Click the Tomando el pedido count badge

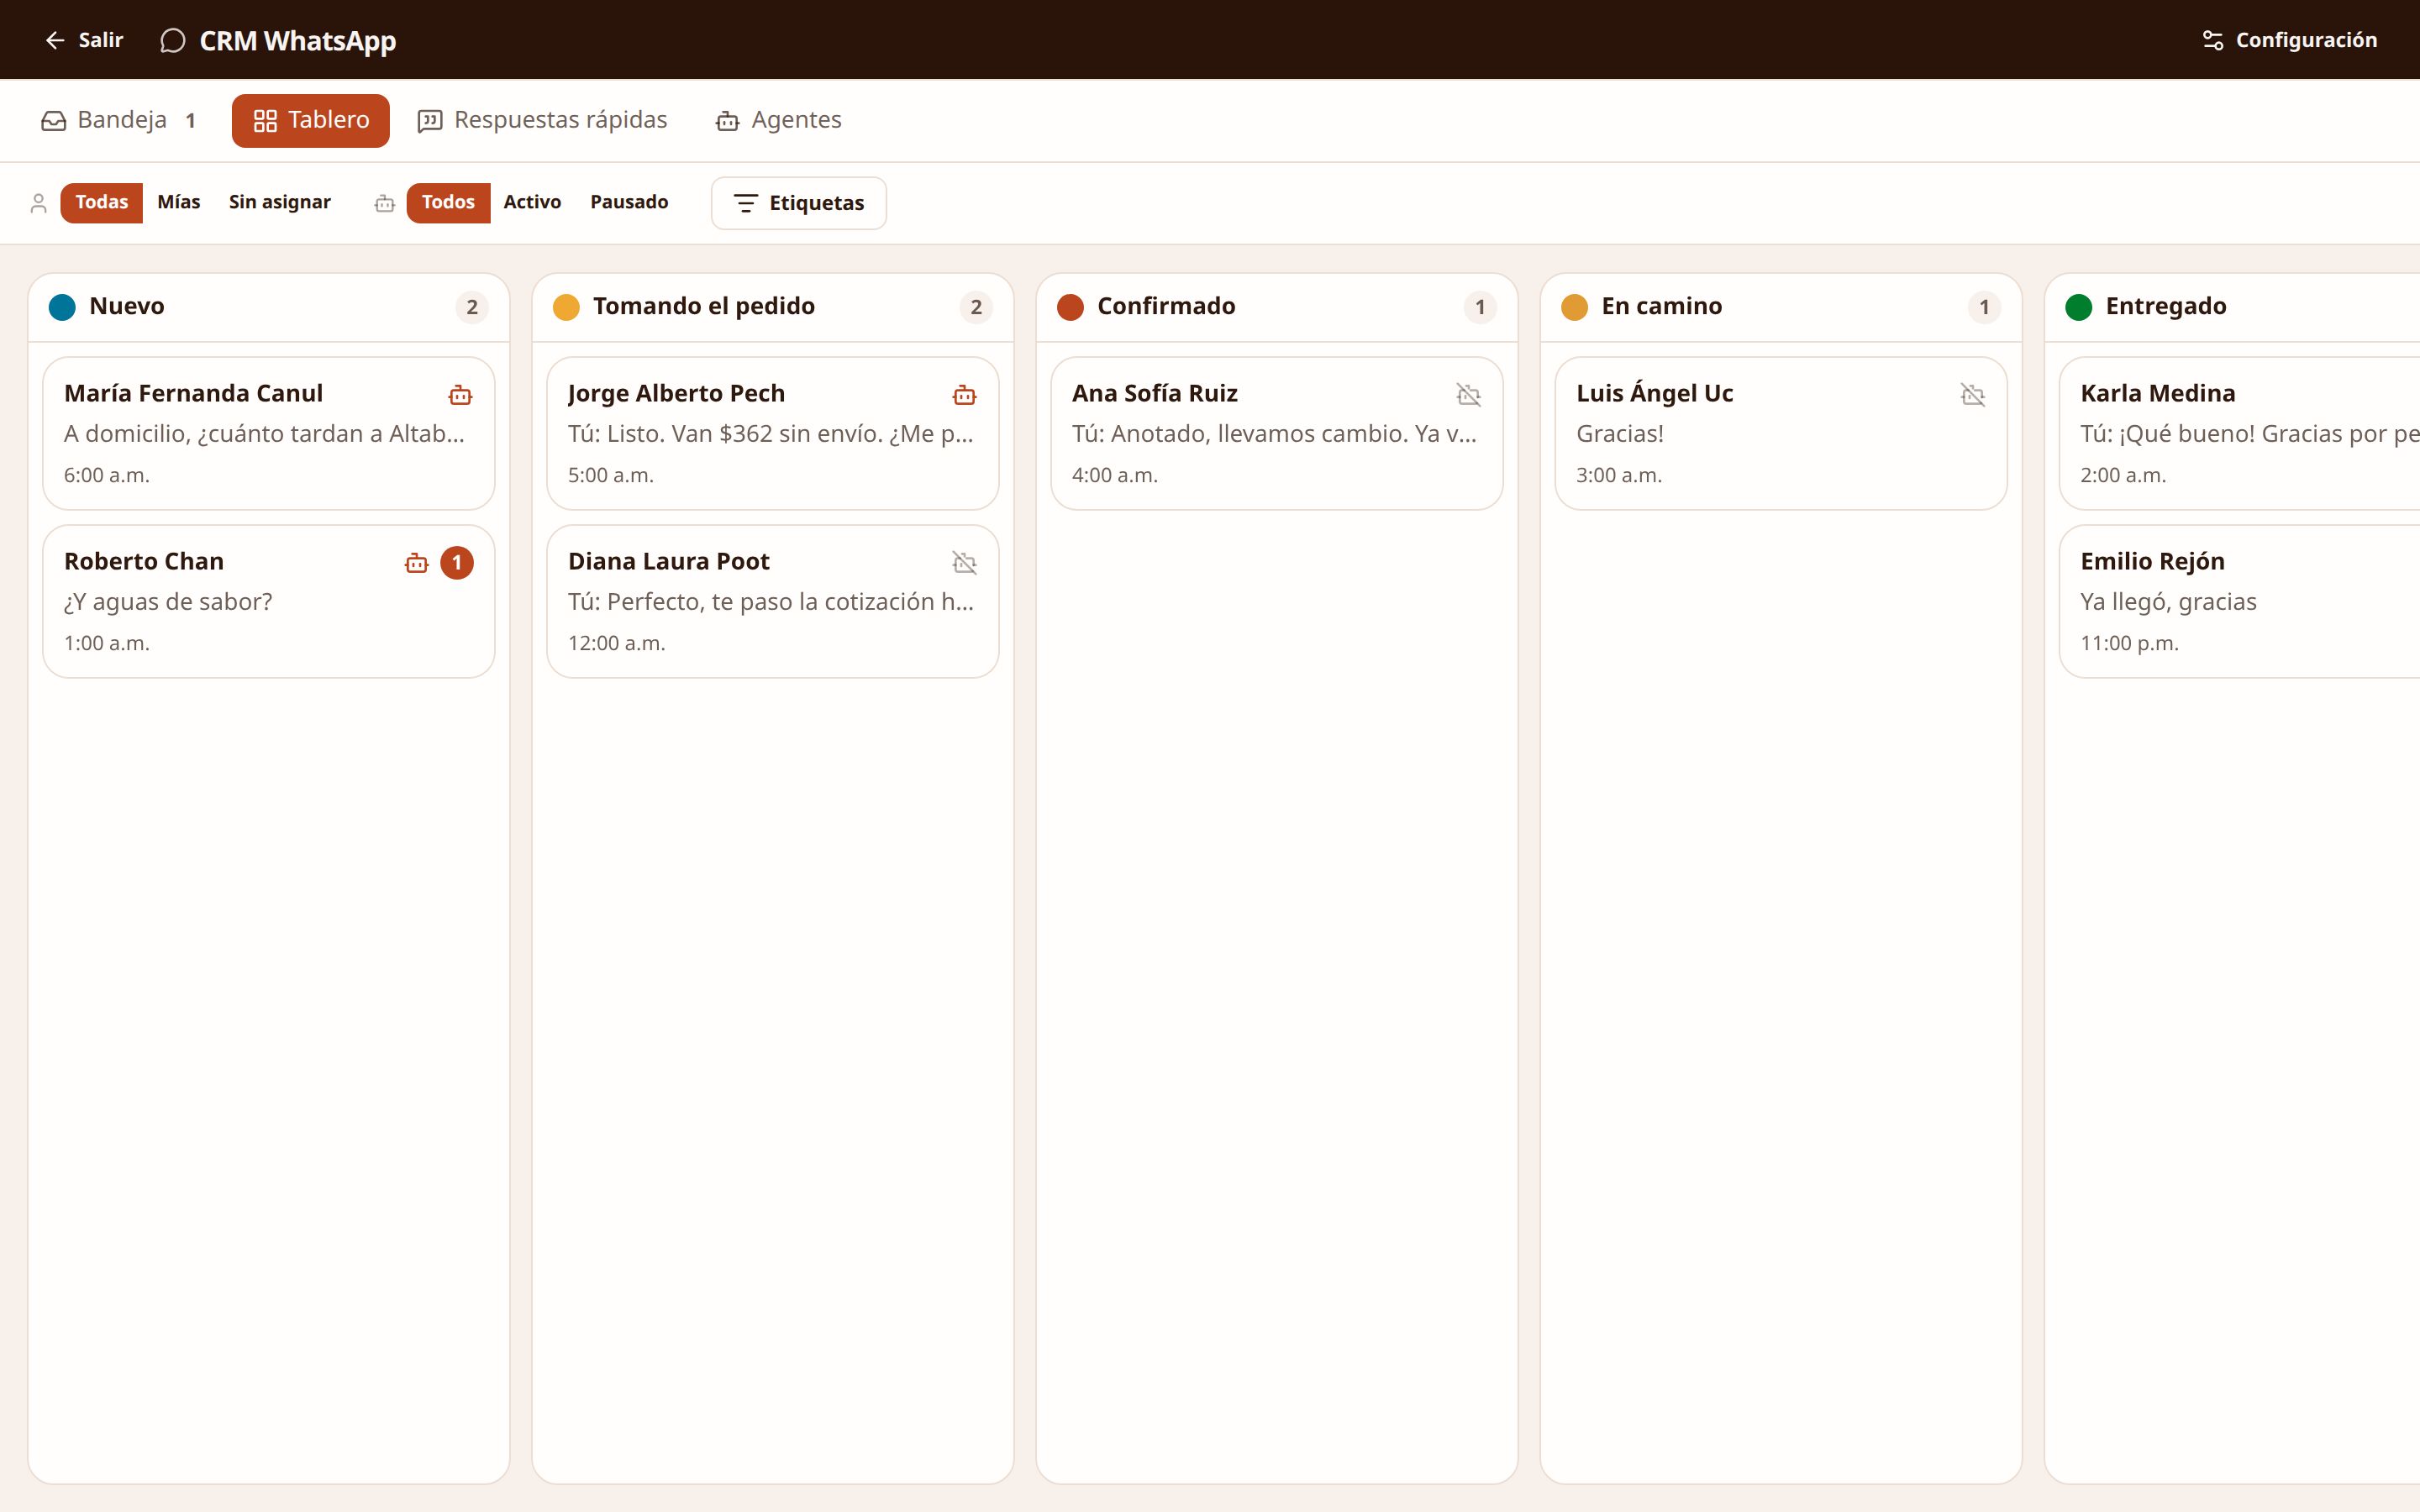pos(976,307)
